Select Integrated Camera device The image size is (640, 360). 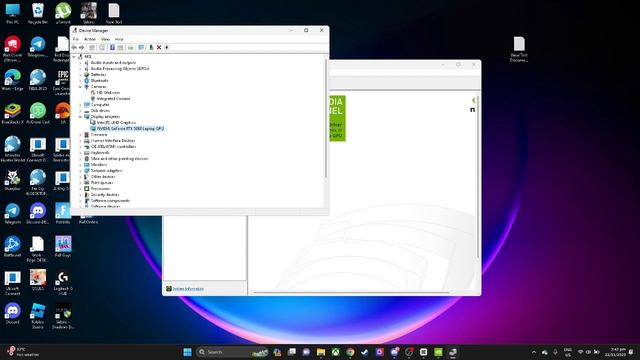(x=113, y=99)
